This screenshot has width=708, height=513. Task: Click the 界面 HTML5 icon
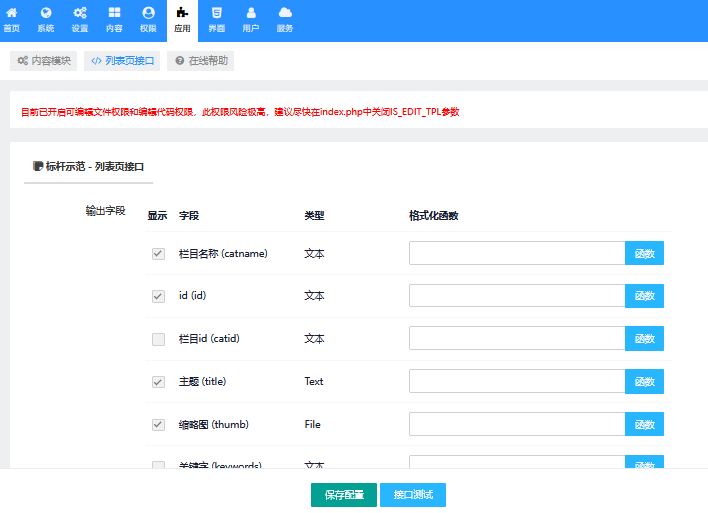click(x=217, y=13)
